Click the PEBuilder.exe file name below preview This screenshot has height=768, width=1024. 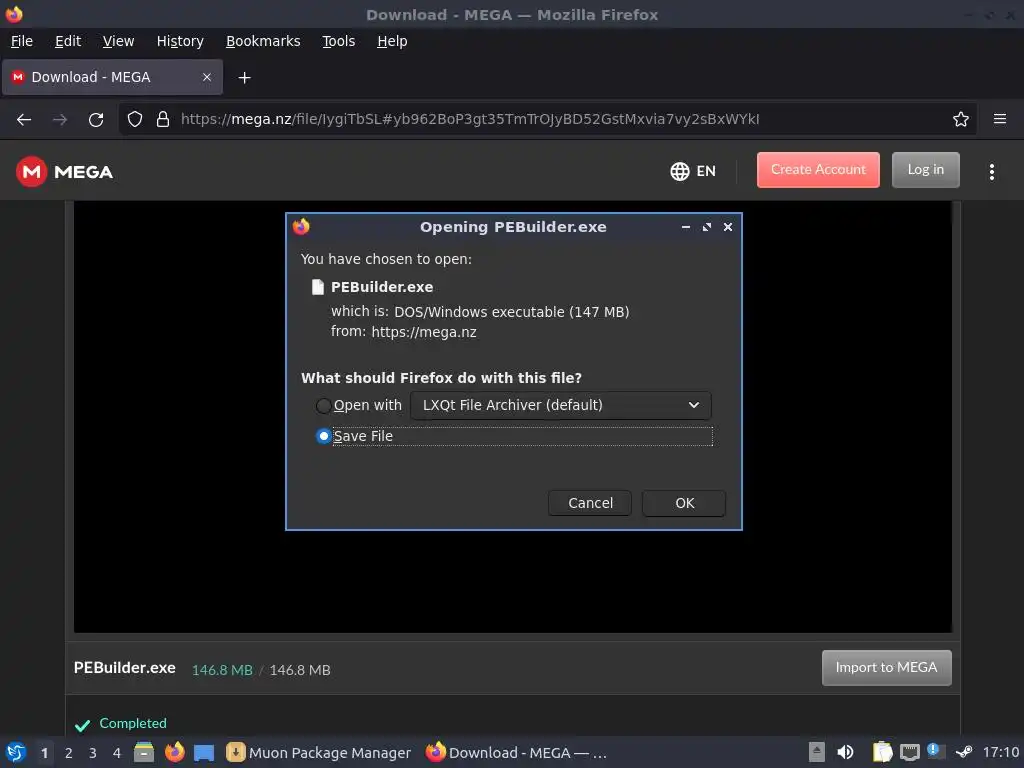pyautogui.click(x=125, y=668)
